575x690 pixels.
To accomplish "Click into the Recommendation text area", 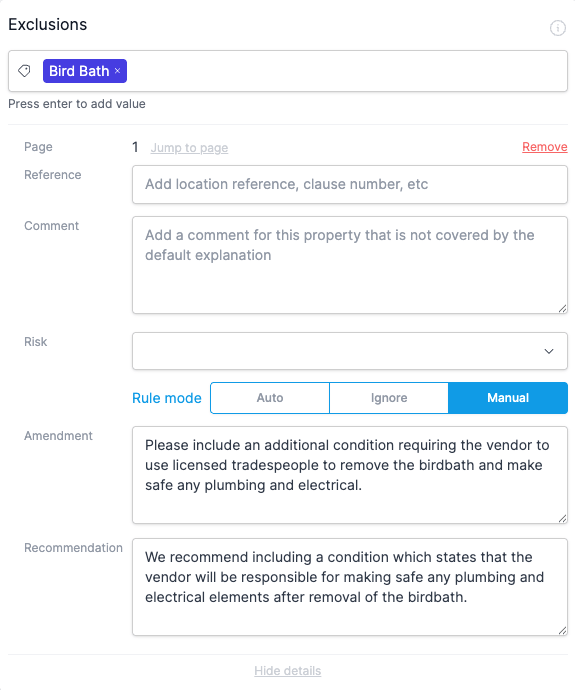I will tap(350, 587).
